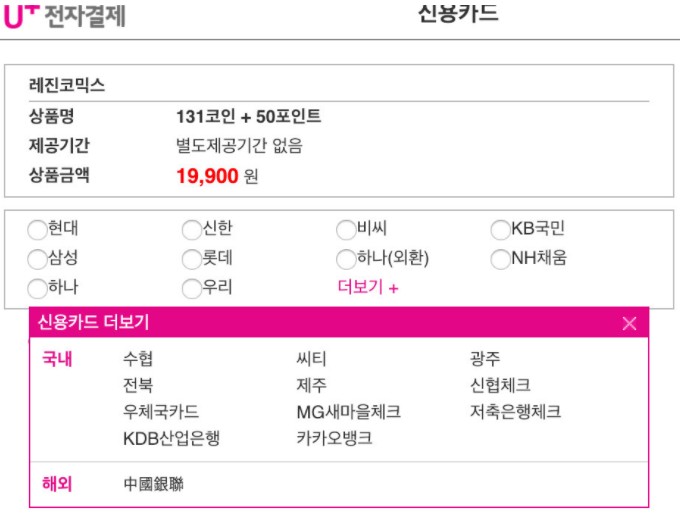Select 우체국카드 from the list
The image size is (680, 515).
click(x=160, y=412)
